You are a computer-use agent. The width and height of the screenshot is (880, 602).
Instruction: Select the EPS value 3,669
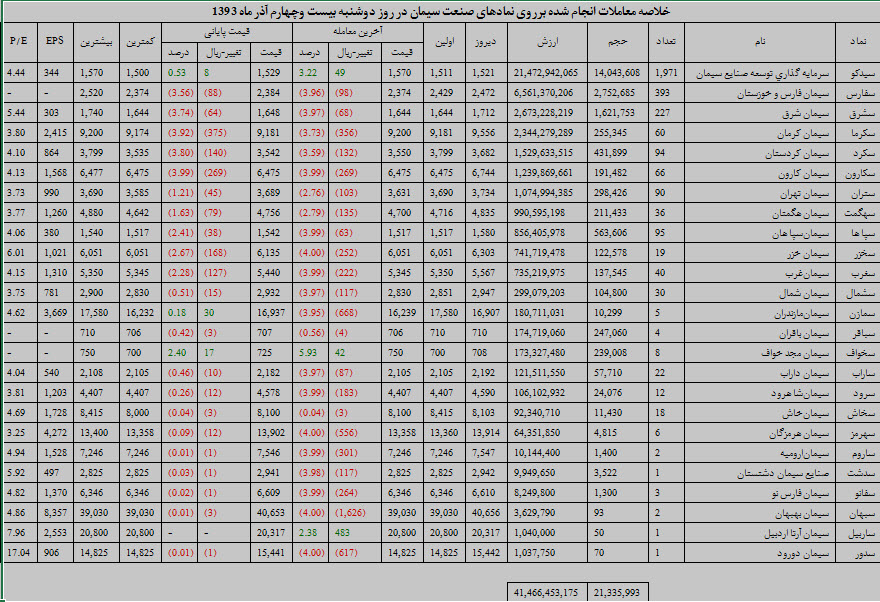(55, 313)
